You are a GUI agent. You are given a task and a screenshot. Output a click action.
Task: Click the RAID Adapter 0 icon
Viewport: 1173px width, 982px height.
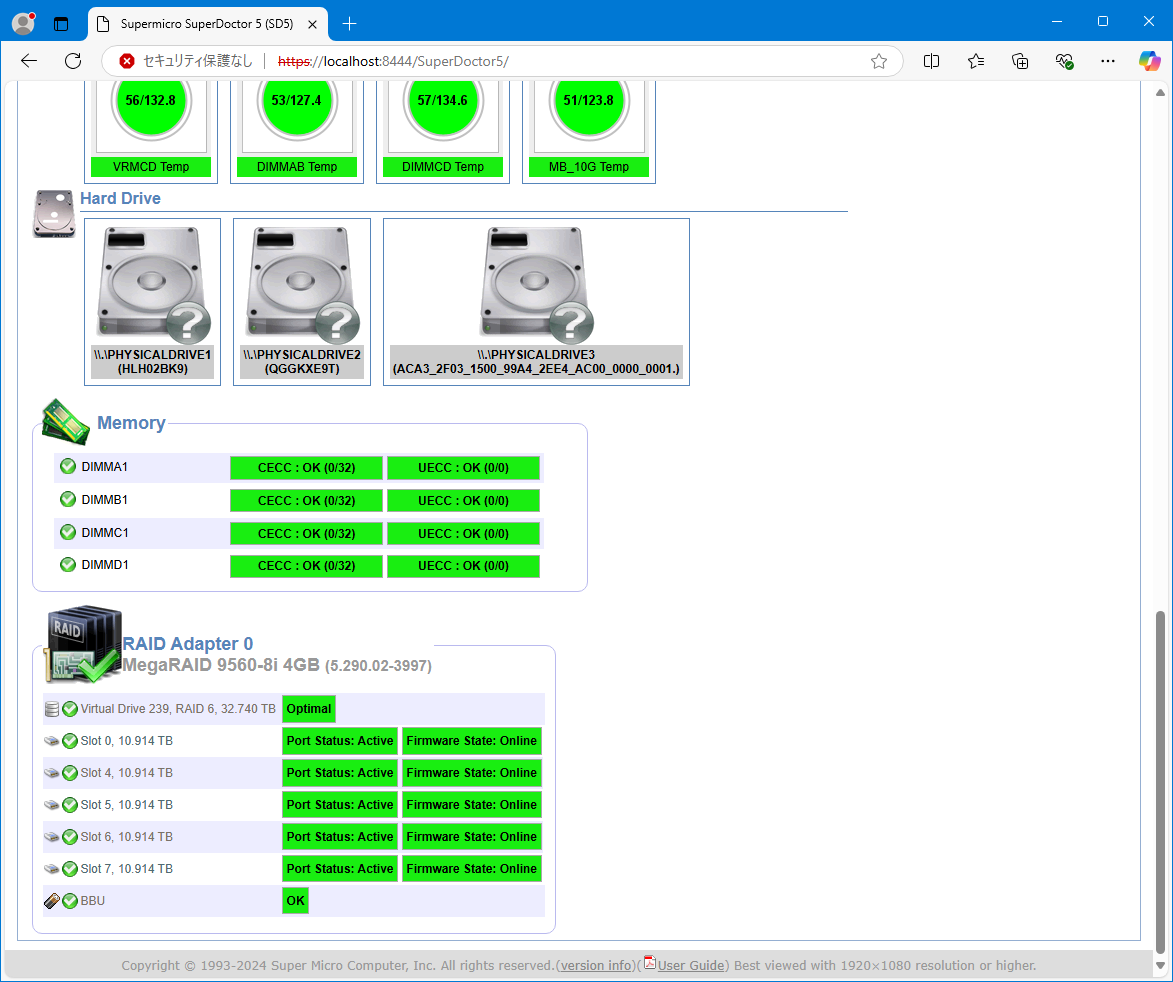click(x=82, y=644)
